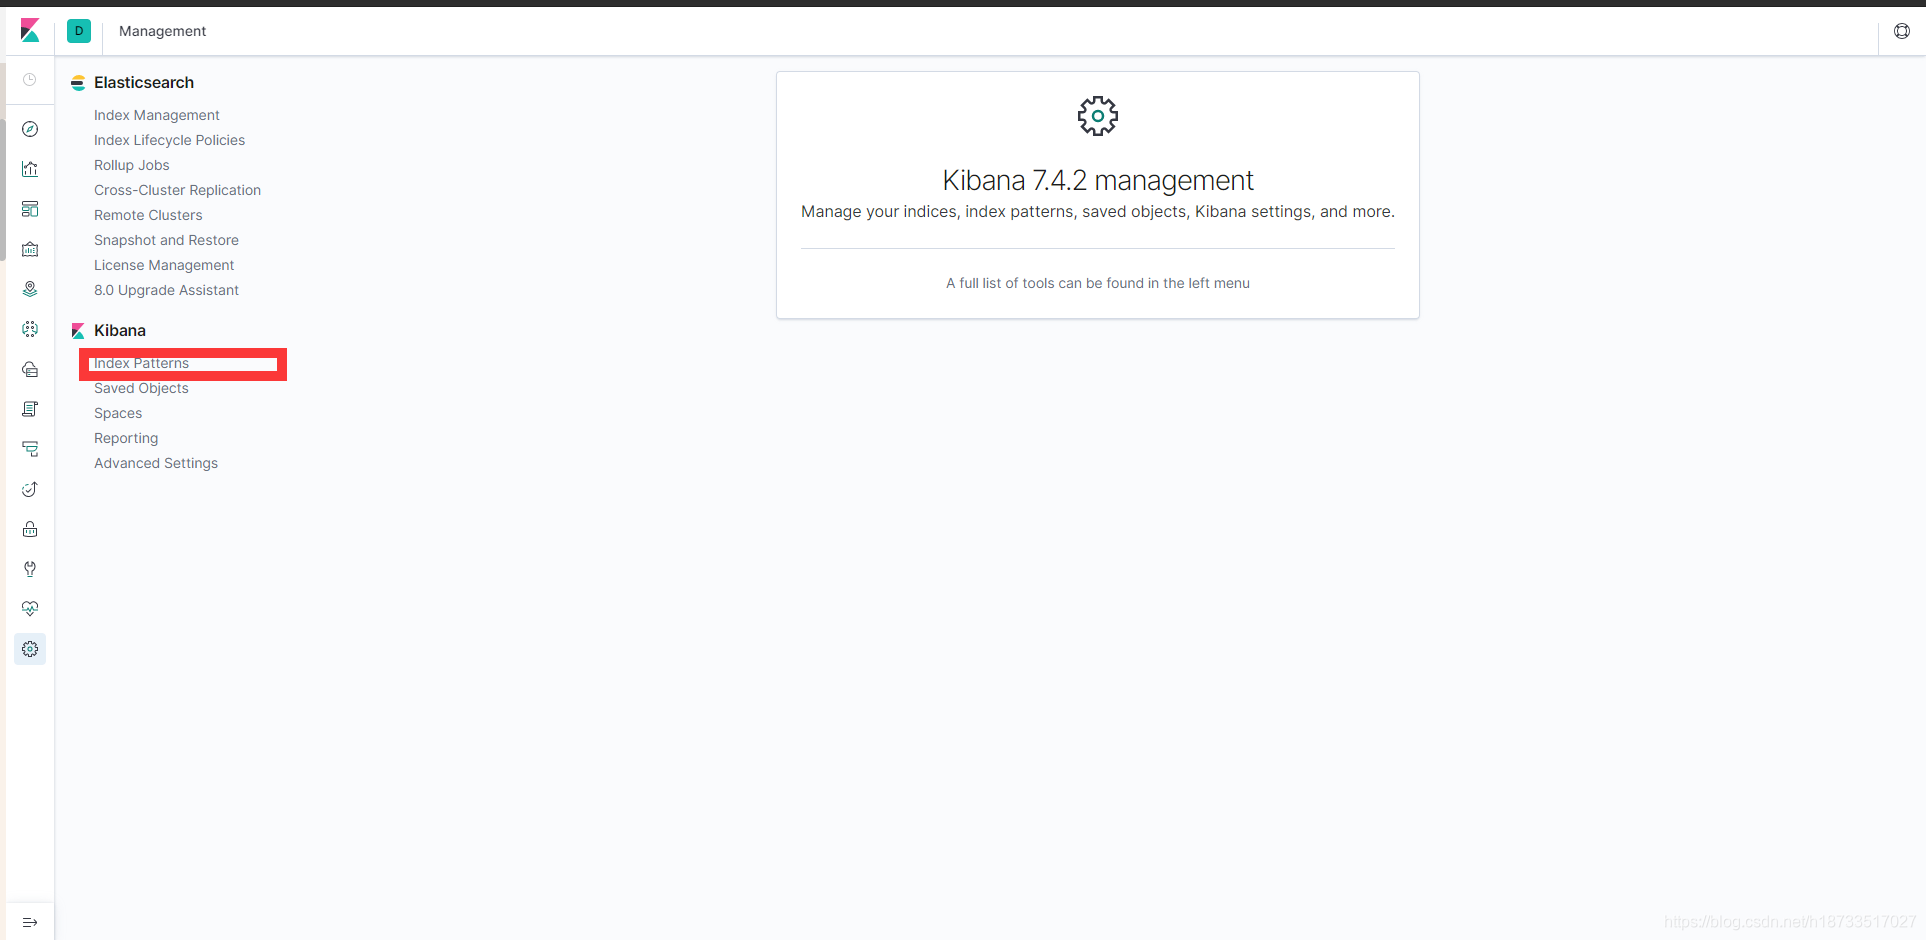Image resolution: width=1926 pixels, height=940 pixels.
Task: Open Discover via the compass icon
Action: 30,129
